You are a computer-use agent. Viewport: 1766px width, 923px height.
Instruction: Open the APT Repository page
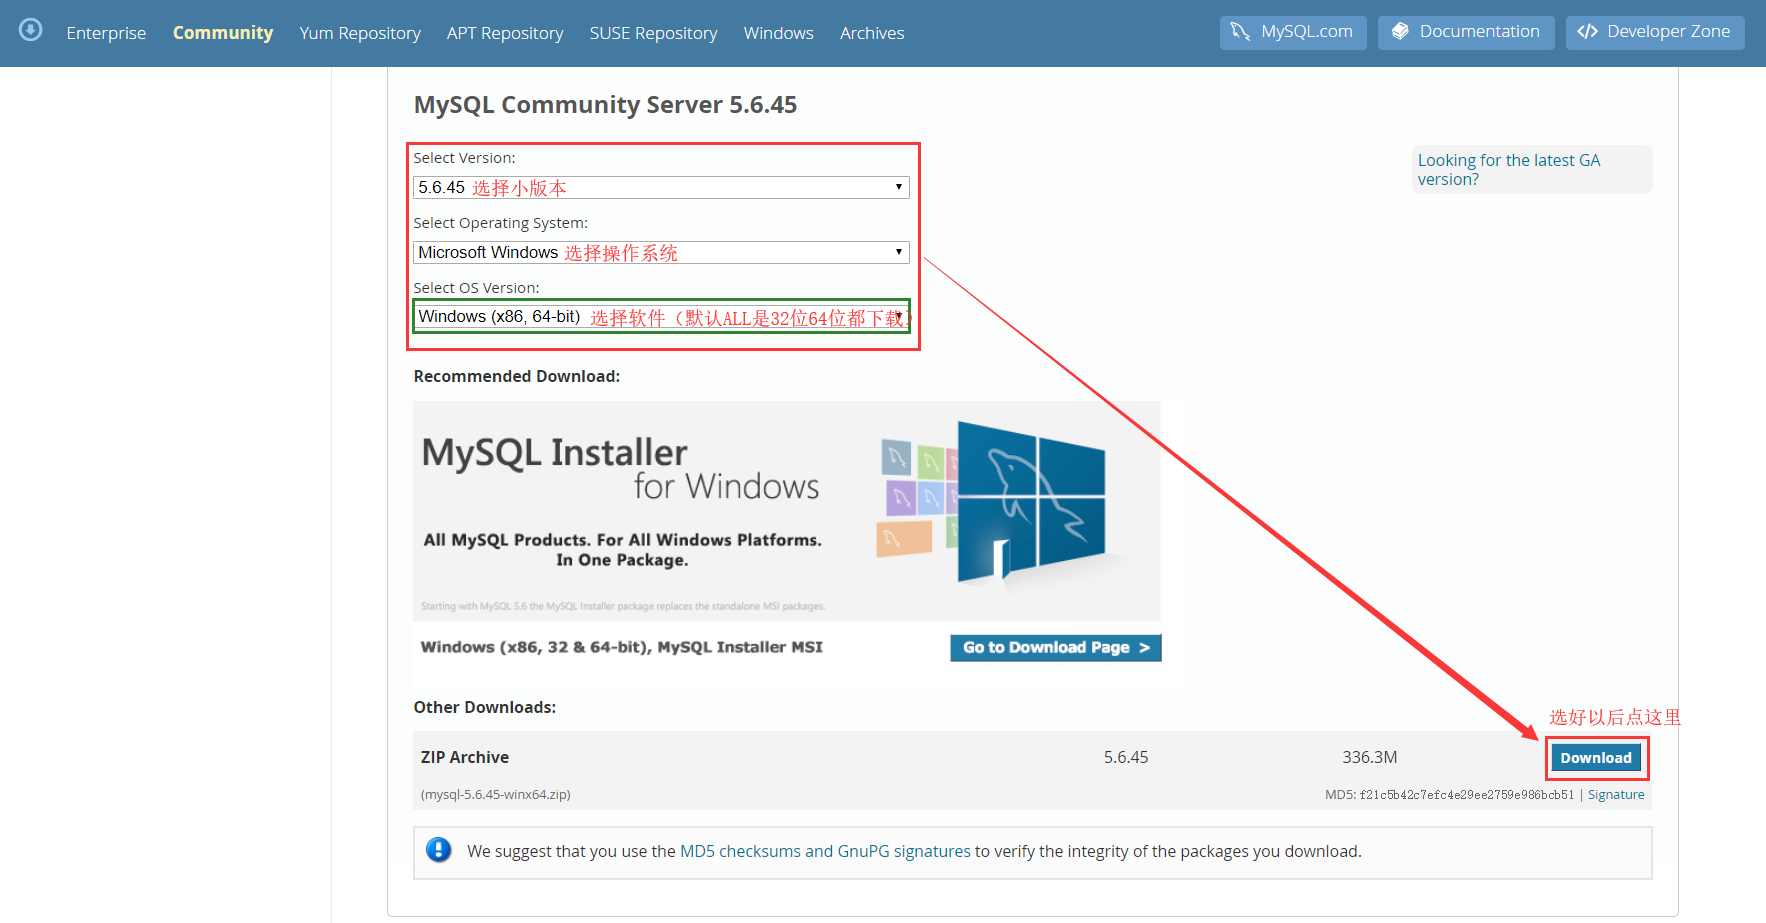click(505, 33)
